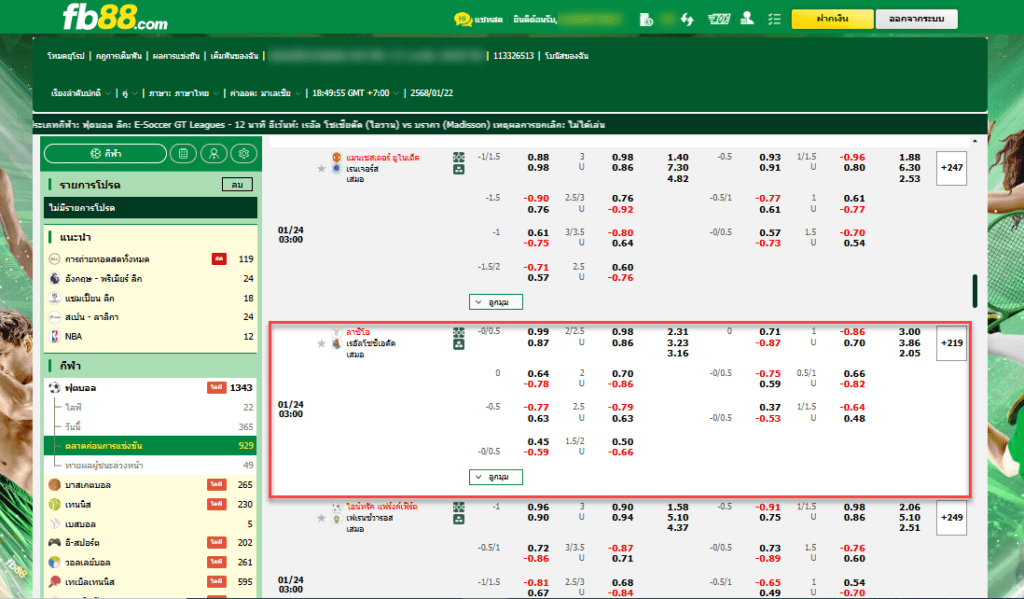
Task: Open Lazio match lineup icon below statistics
Action: (459, 344)
